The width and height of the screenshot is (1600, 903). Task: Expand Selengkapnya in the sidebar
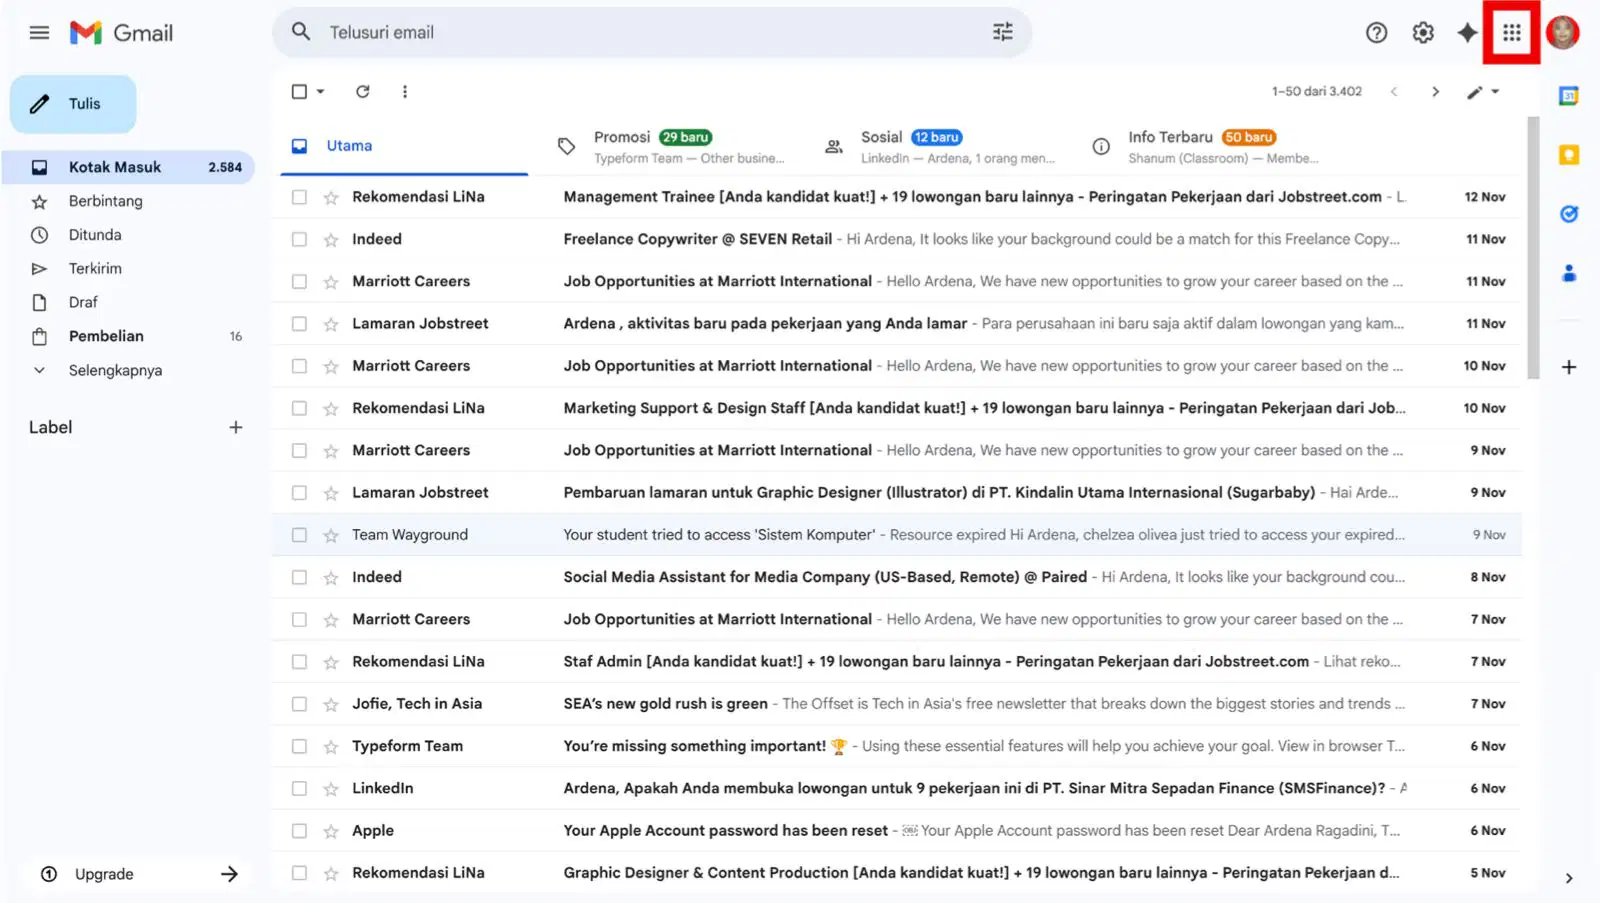(x=115, y=370)
